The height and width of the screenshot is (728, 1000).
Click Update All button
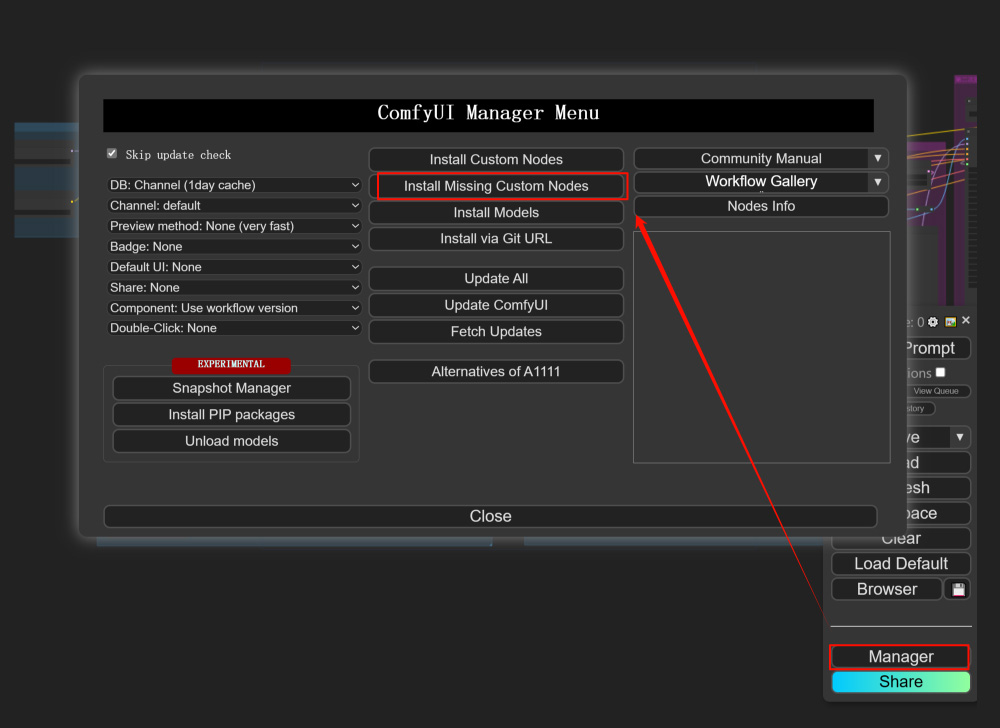[496, 279]
